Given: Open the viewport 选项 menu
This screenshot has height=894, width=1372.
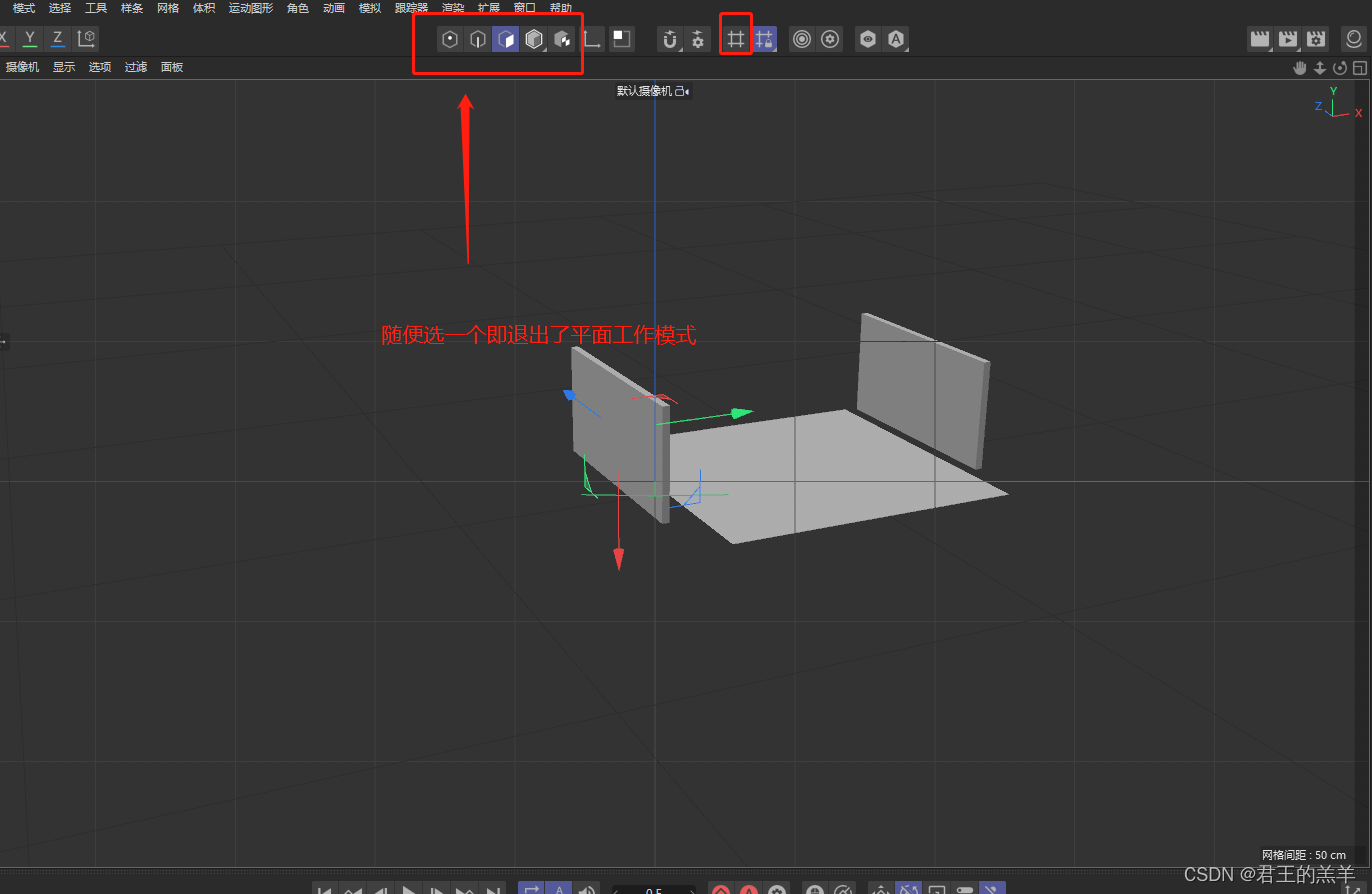Looking at the screenshot, I should [x=100, y=67].
